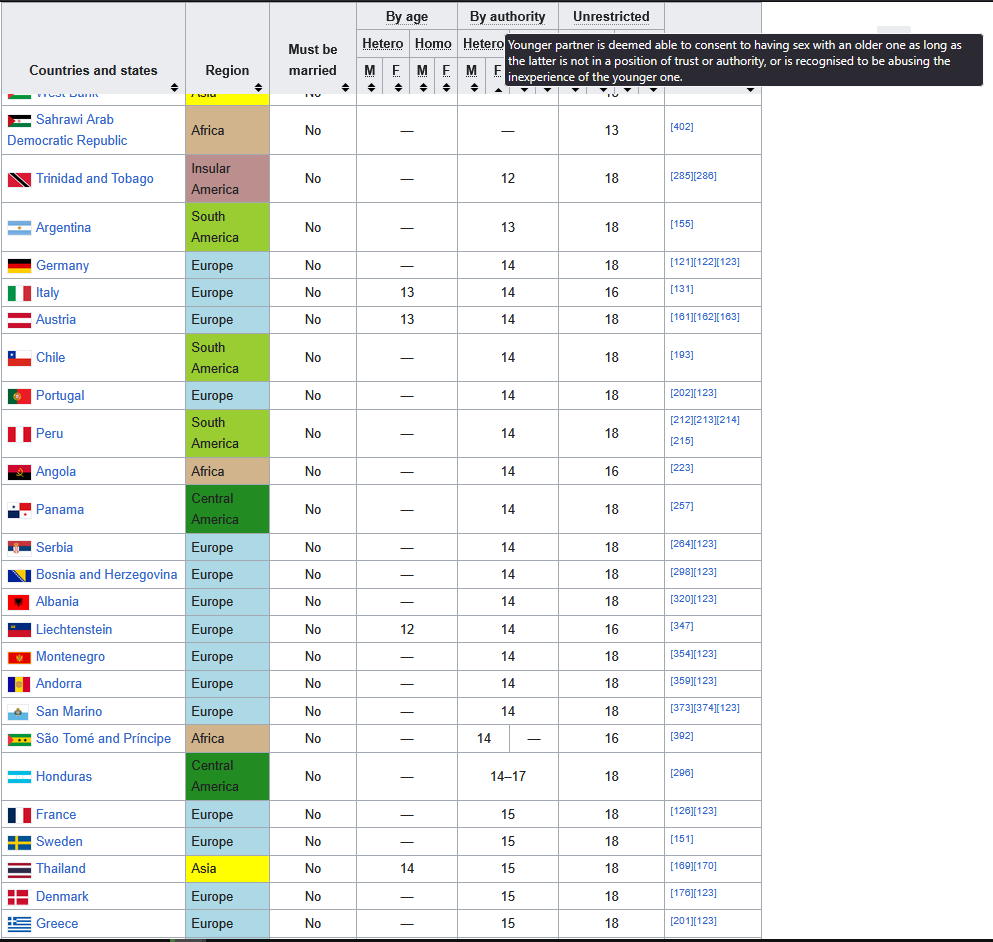Open the Bosnia and Herzegovina link
The height and width of the screenshot is (942, 993).
click(106, 575)
